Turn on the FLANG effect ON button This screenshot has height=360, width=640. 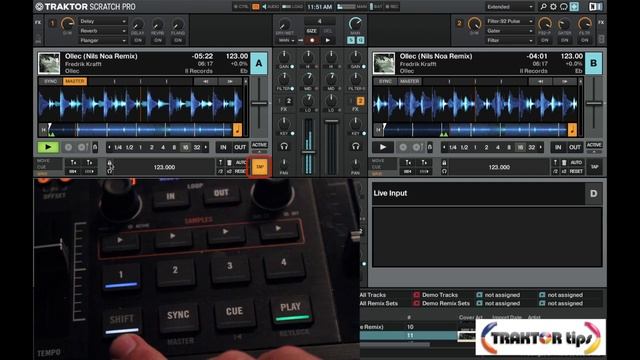[178, 40]
